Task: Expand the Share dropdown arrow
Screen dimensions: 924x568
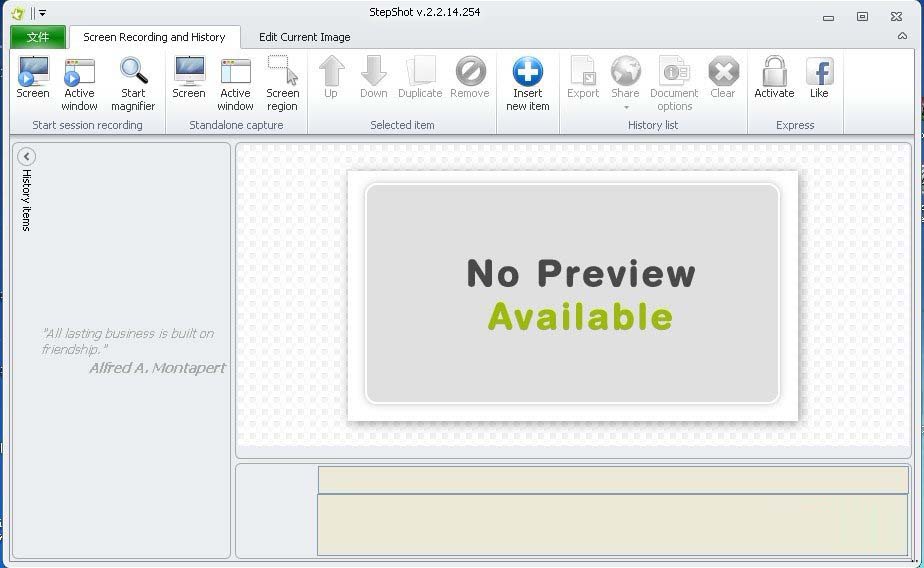Action: (x=626, y=107)
